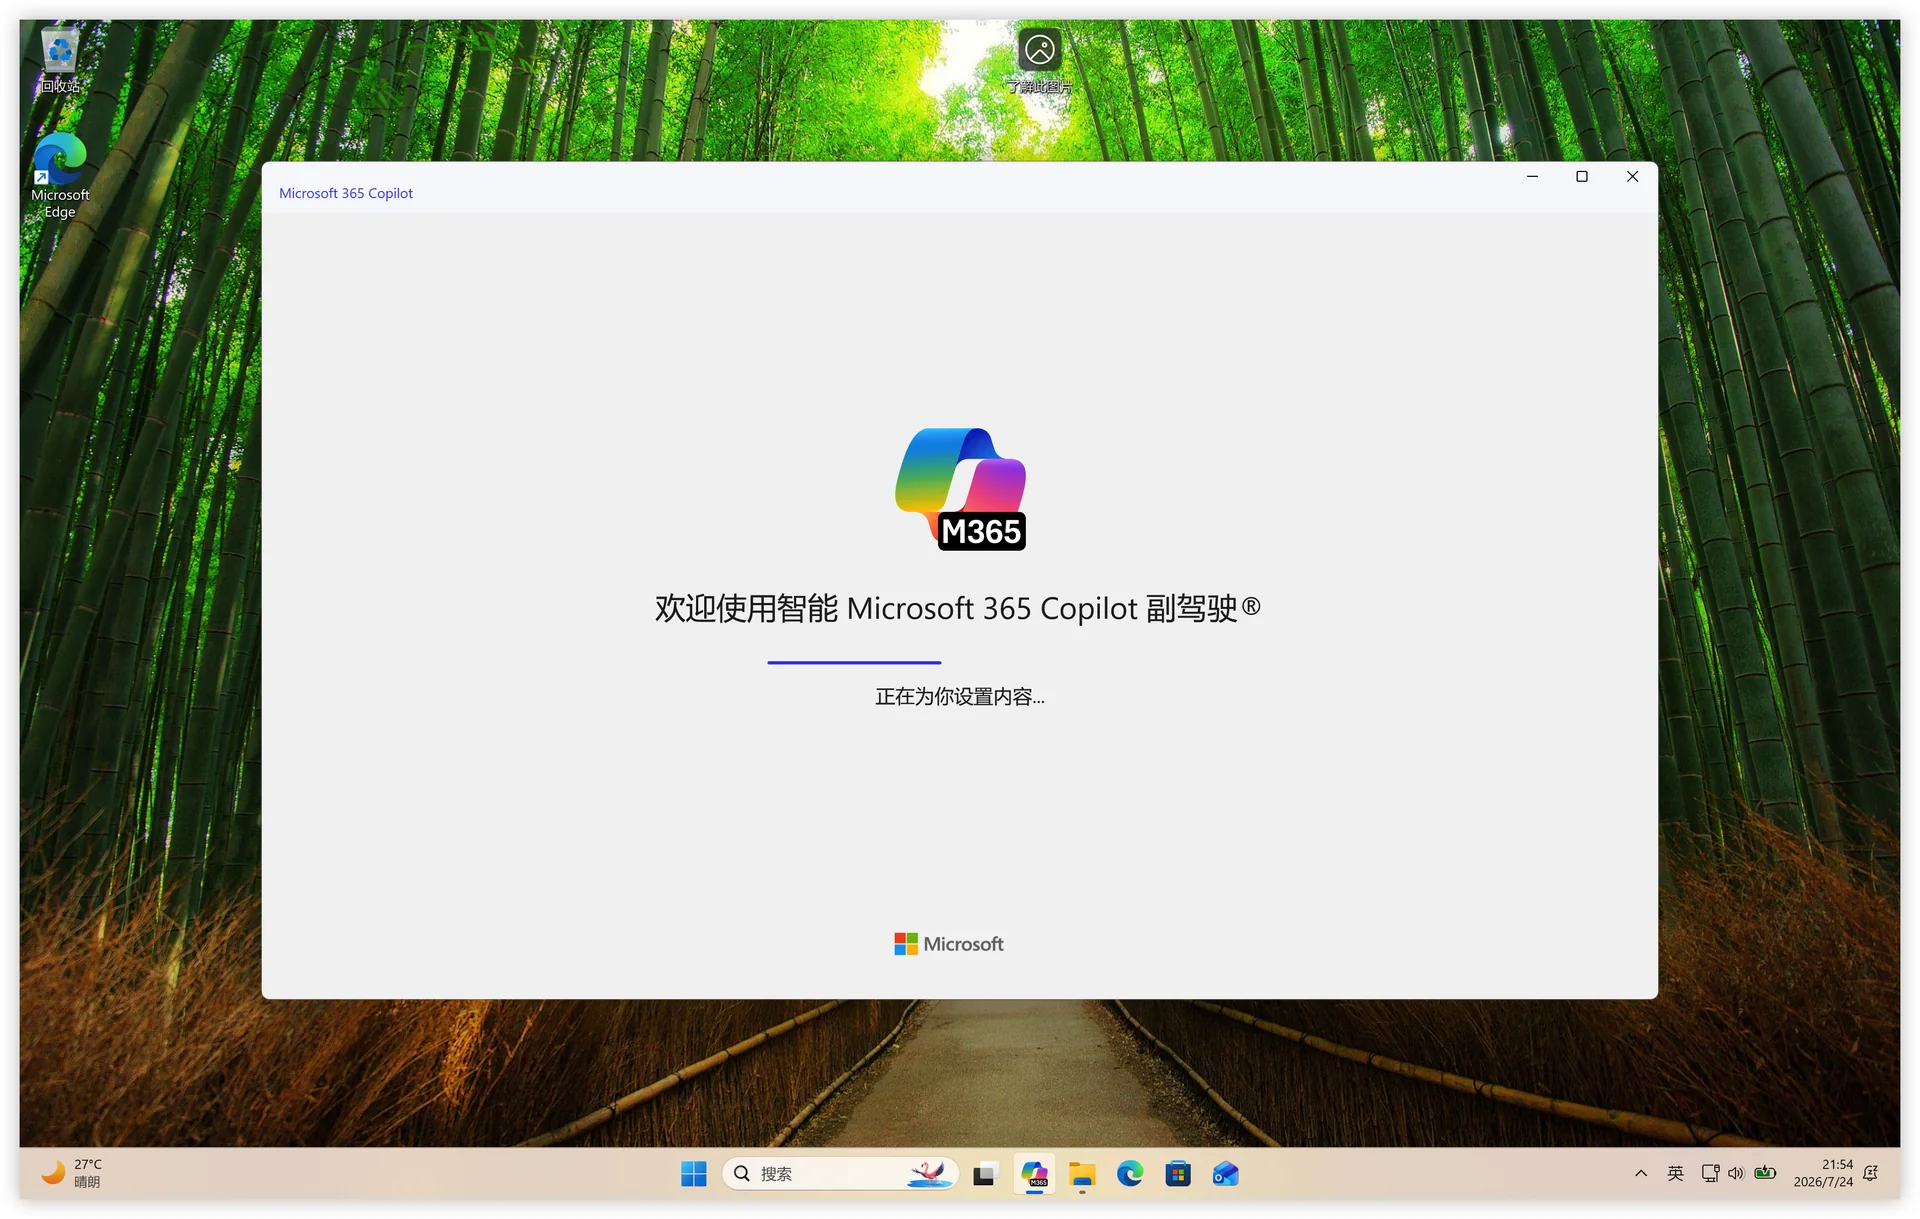Click the Microsoft logo at window bottom
This screenshot has width=1920, height=1219.
(x=949, y=944)
